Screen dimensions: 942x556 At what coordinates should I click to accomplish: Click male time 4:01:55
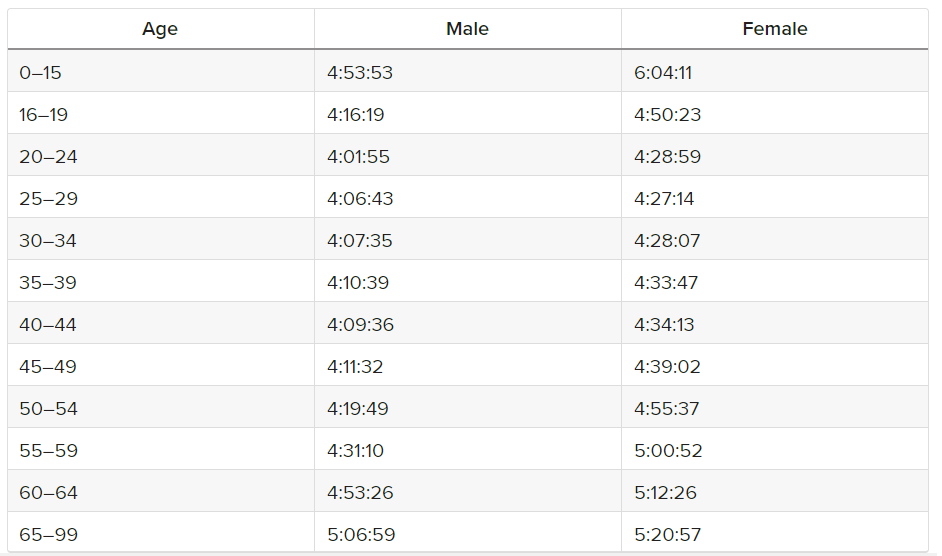pos(358,157)
